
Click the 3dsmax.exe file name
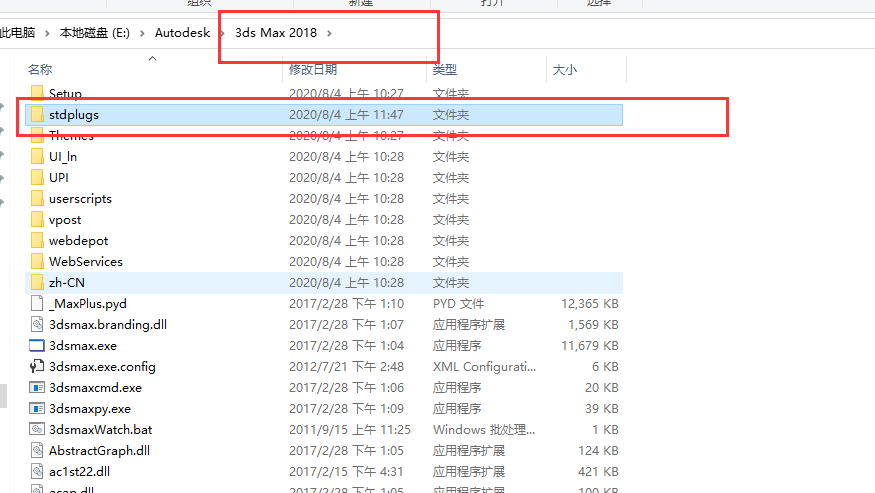83,346
